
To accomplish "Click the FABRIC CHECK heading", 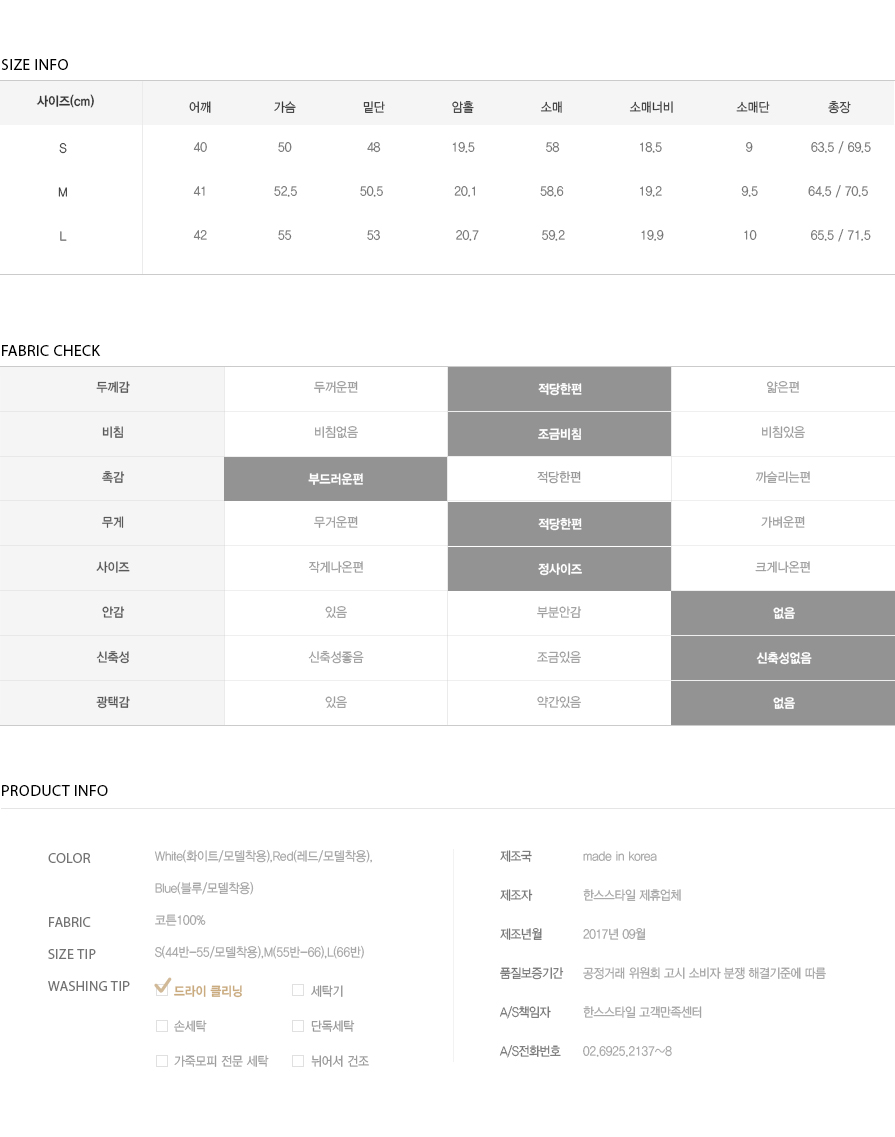I will click(50, 350).
